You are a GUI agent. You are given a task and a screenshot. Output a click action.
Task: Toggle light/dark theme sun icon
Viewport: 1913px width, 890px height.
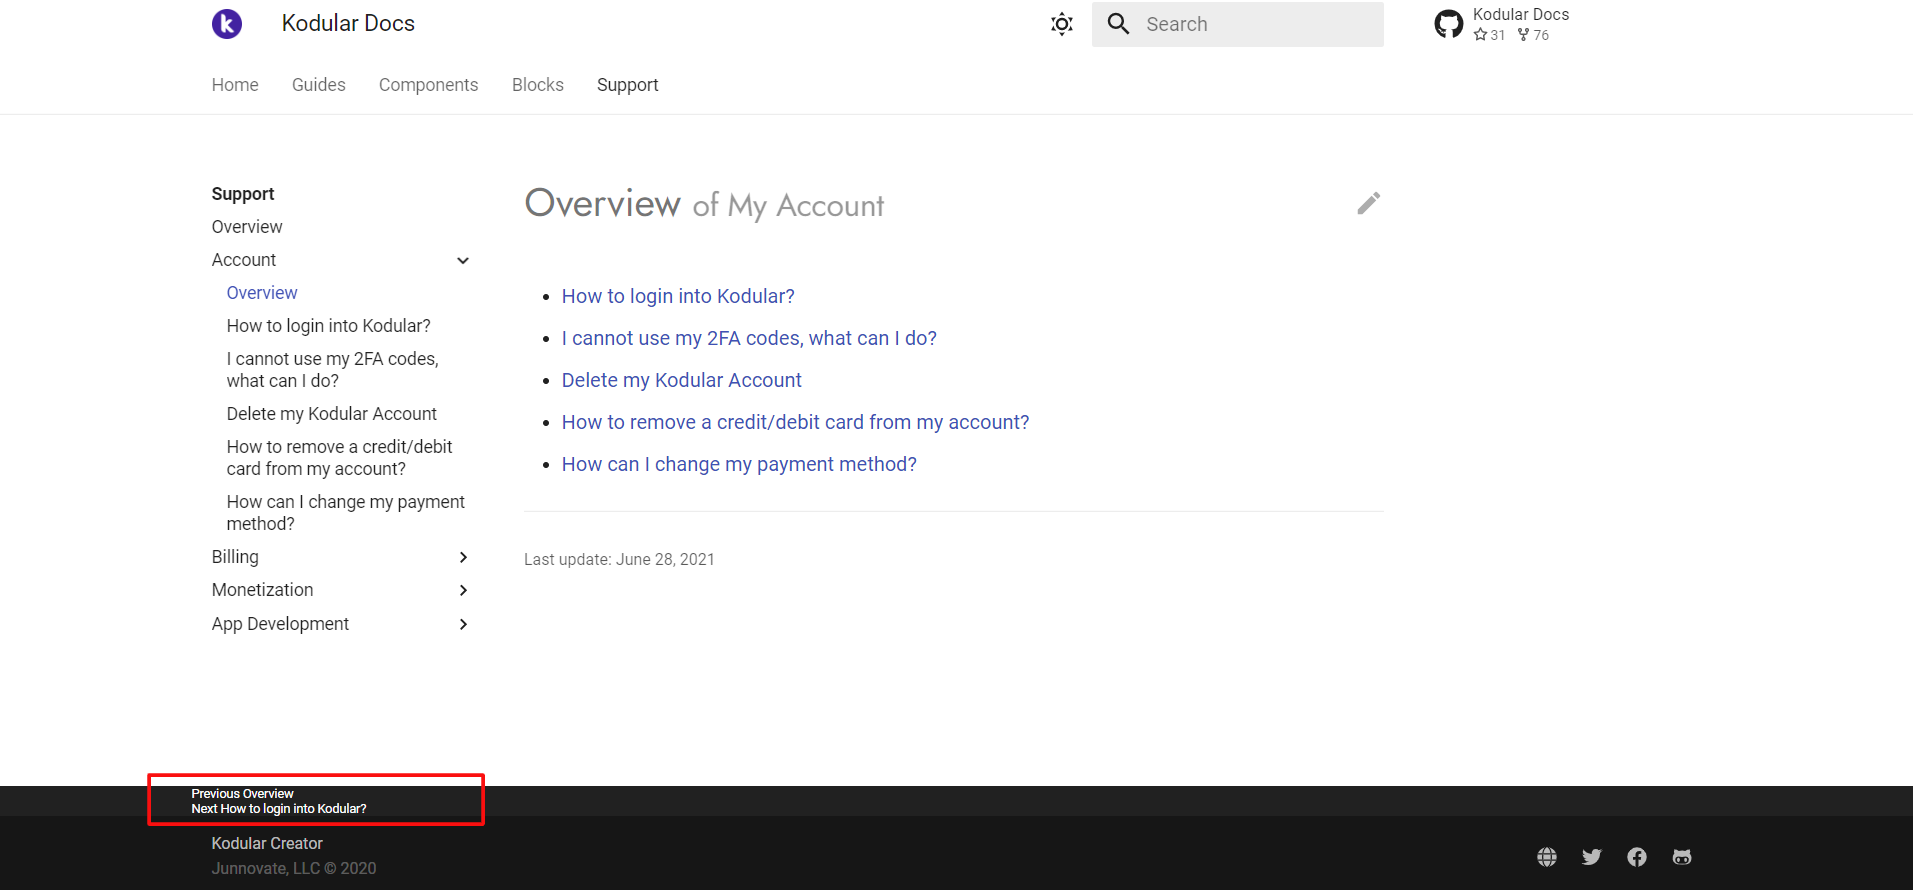pyautogui.click(x=1062, y=24)
